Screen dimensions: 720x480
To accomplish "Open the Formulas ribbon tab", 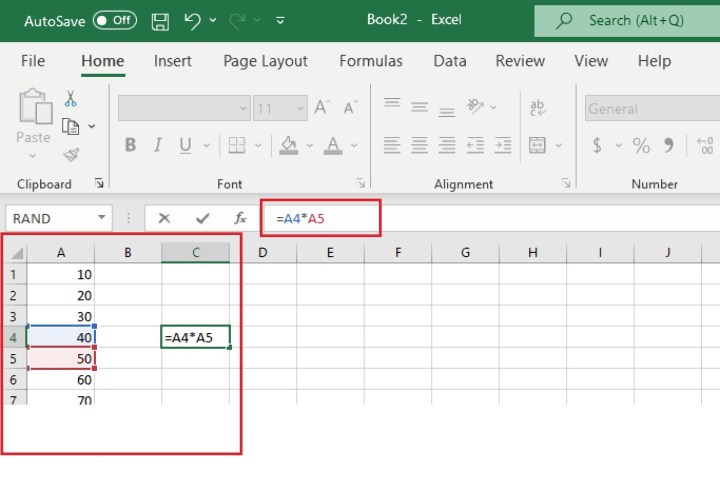I will (x=371, y=61).
